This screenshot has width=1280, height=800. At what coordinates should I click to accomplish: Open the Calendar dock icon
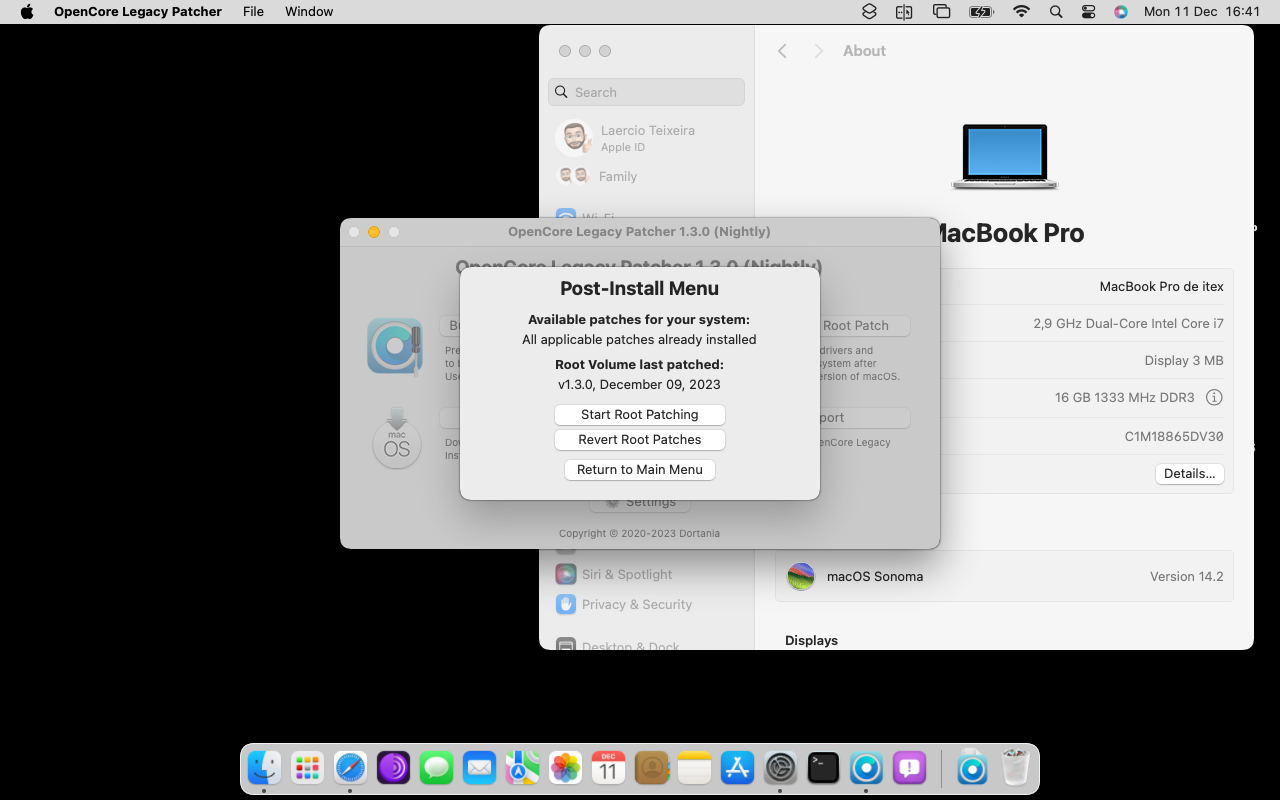608,768
